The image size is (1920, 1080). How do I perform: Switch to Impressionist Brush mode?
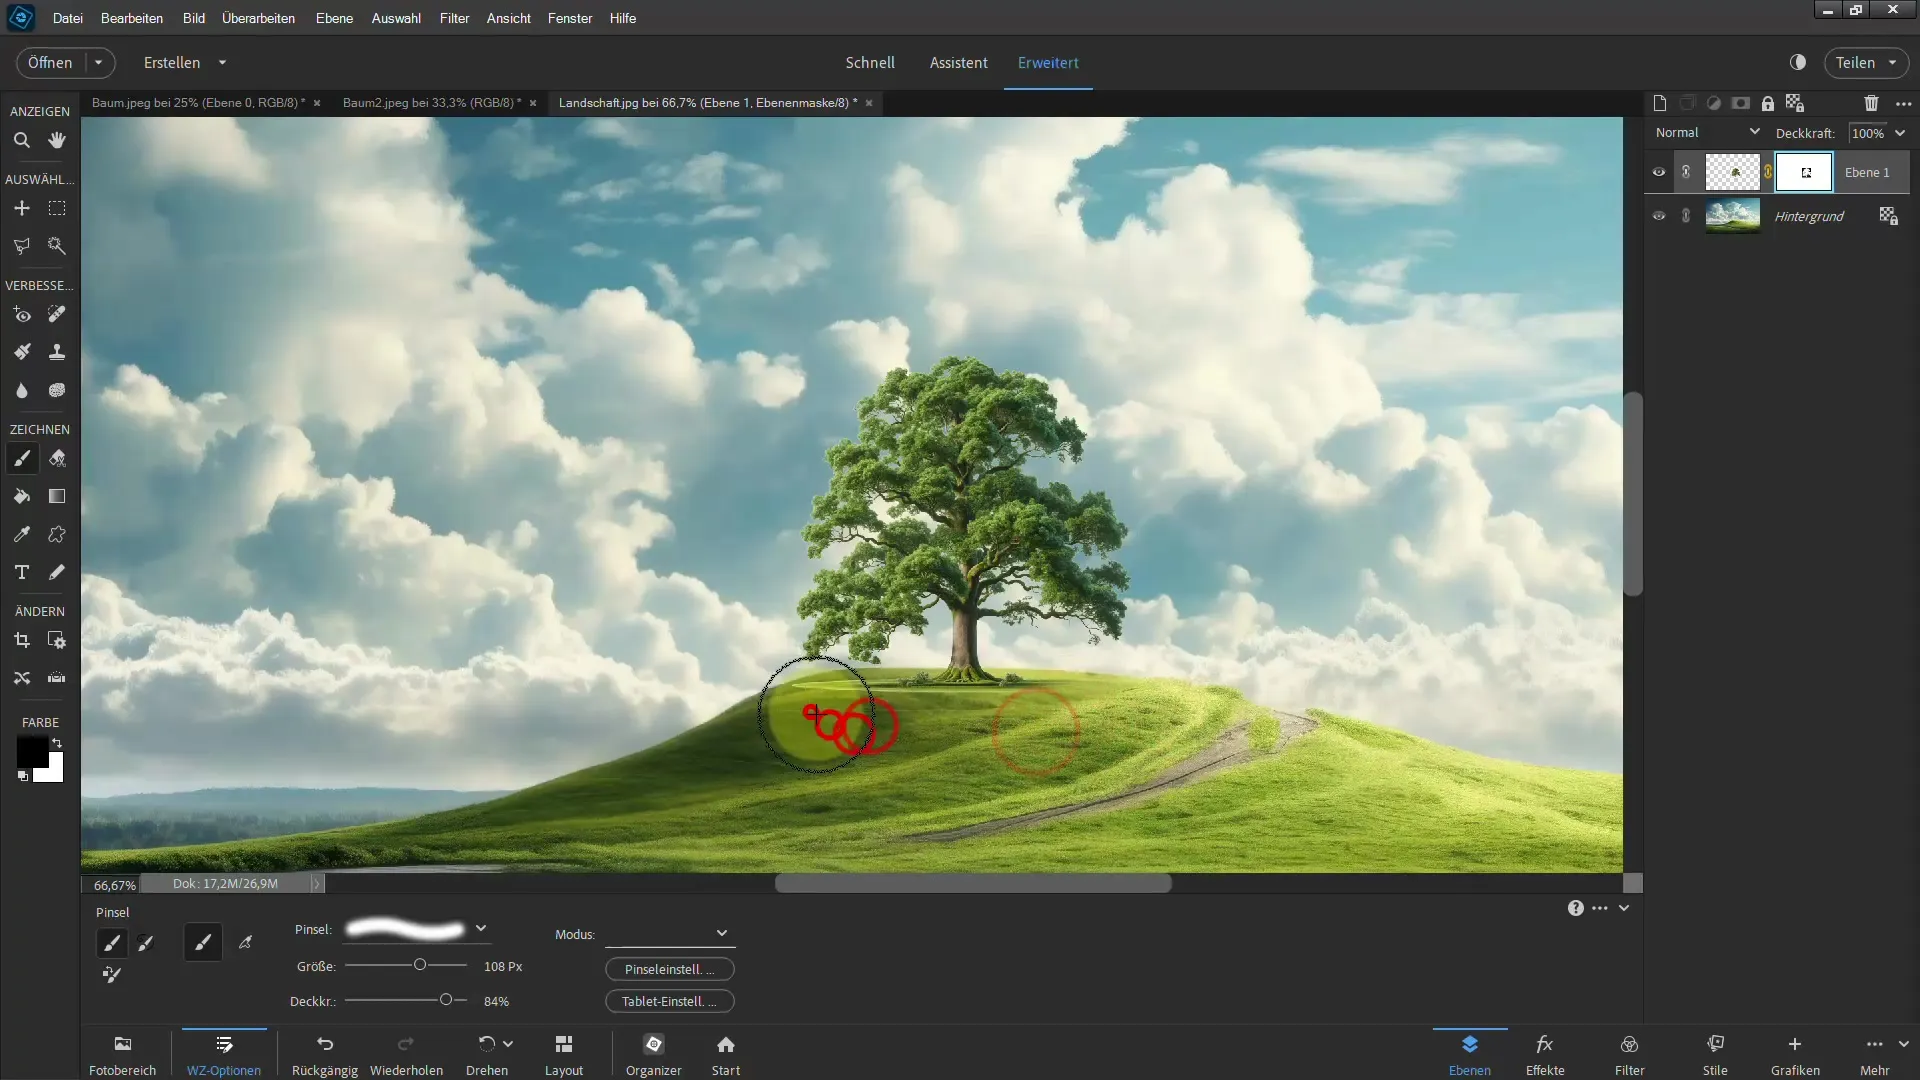point(146,943)
